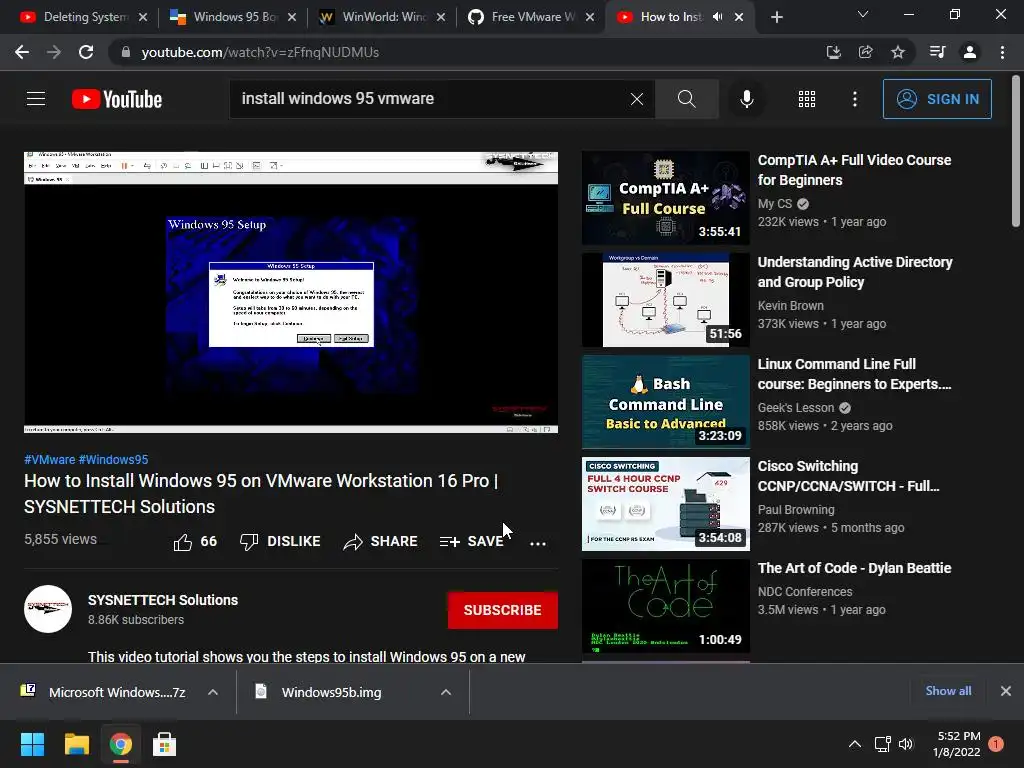1024x768 pixels.
Task: Open Bash Command Line video thumbnail
Action: coord(665,402)
